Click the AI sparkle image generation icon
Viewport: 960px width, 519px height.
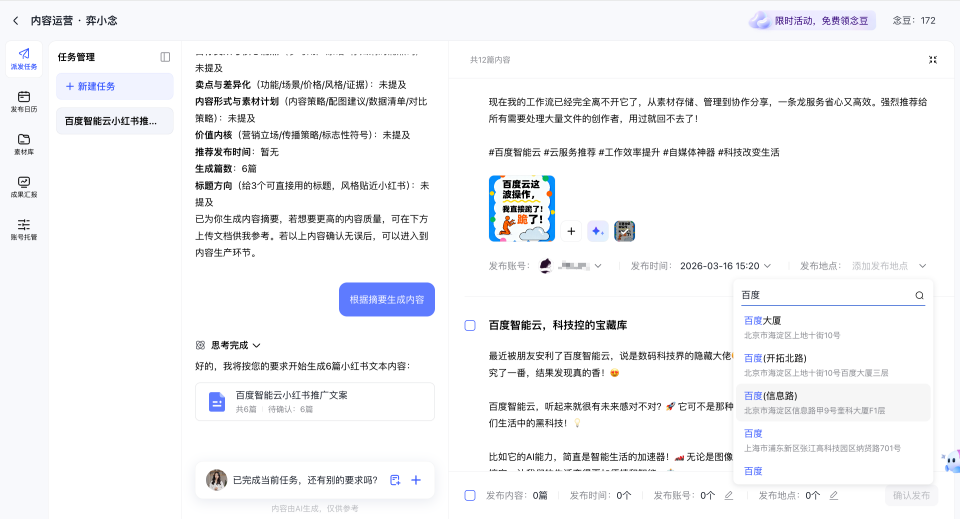click(598, 231)
